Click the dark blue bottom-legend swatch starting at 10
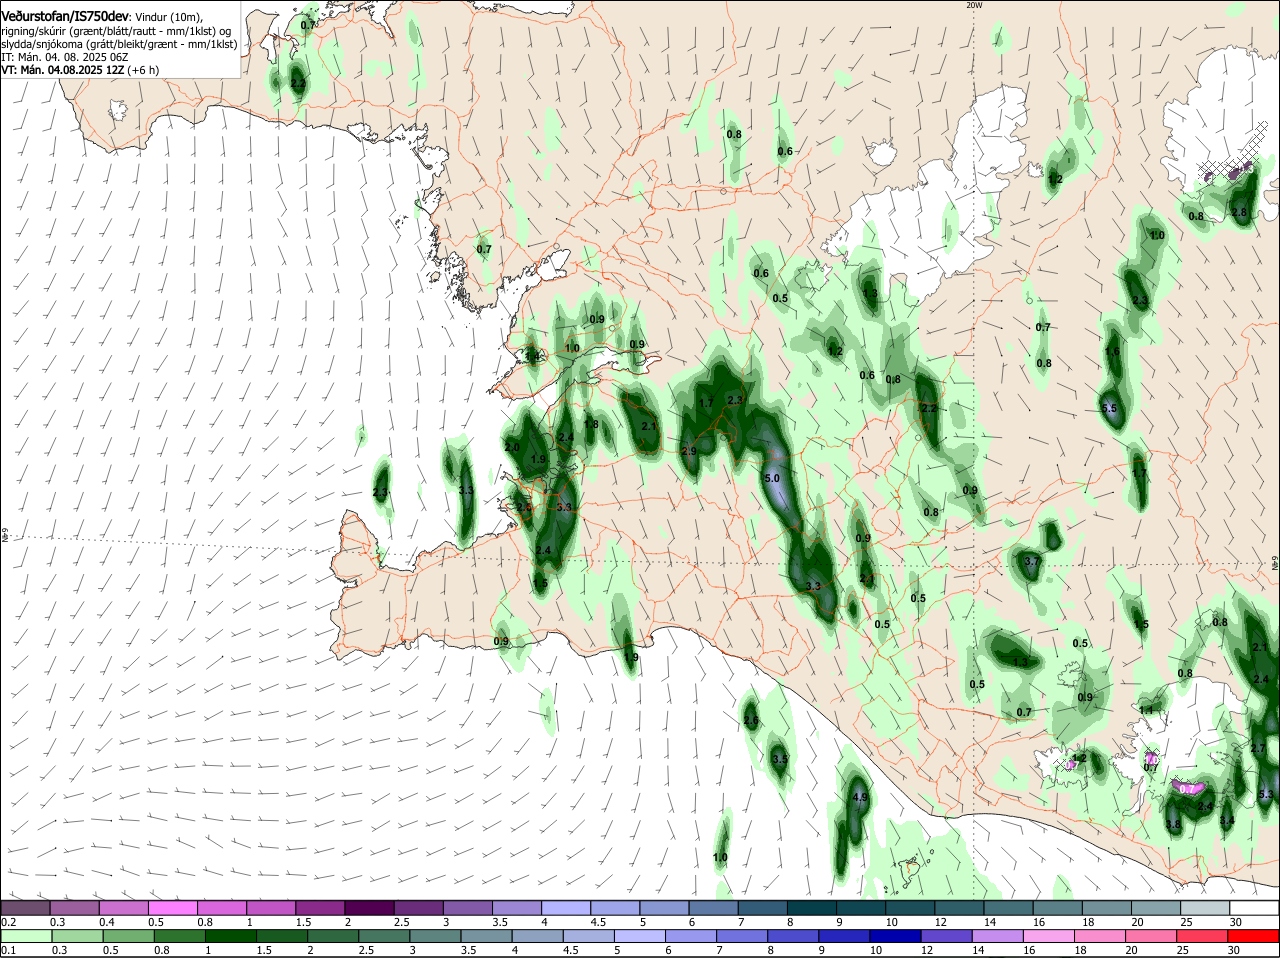This screenshot has width=1280, height=958. (x=895, y=936)
